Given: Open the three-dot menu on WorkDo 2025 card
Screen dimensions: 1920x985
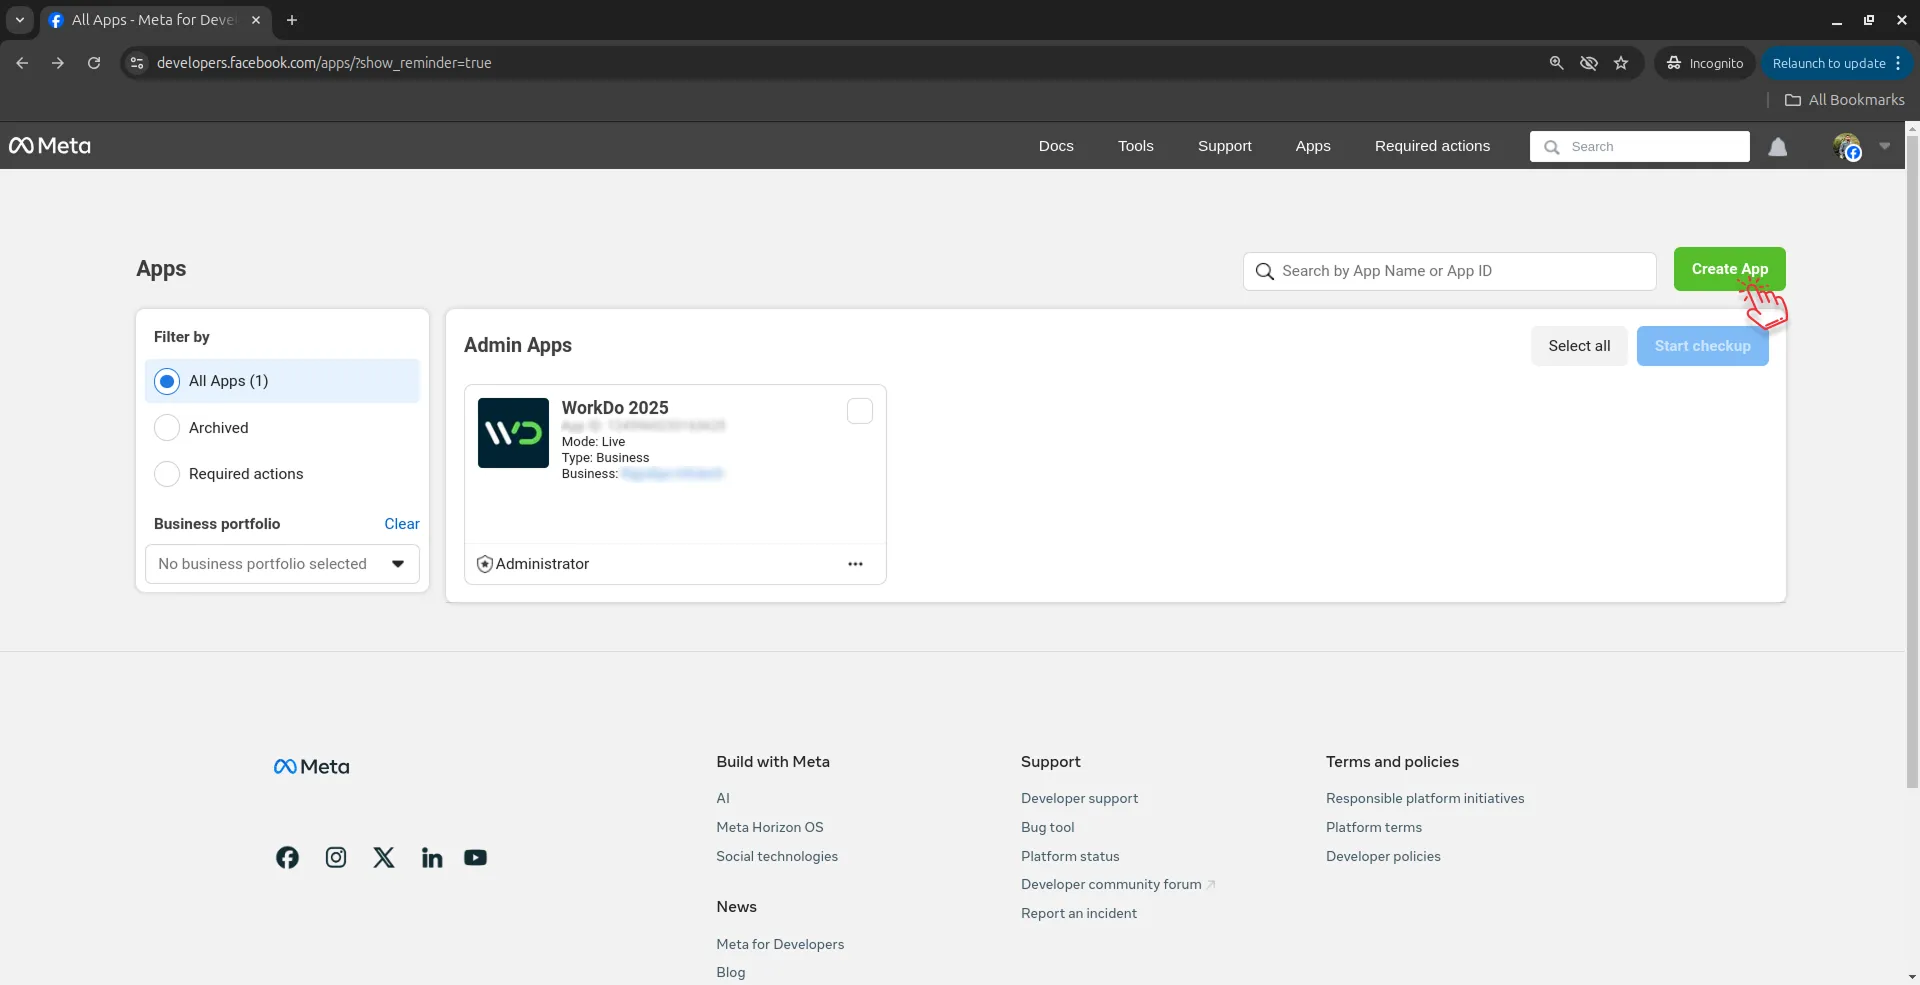Looking at the screenshot, I should point(856,564).
